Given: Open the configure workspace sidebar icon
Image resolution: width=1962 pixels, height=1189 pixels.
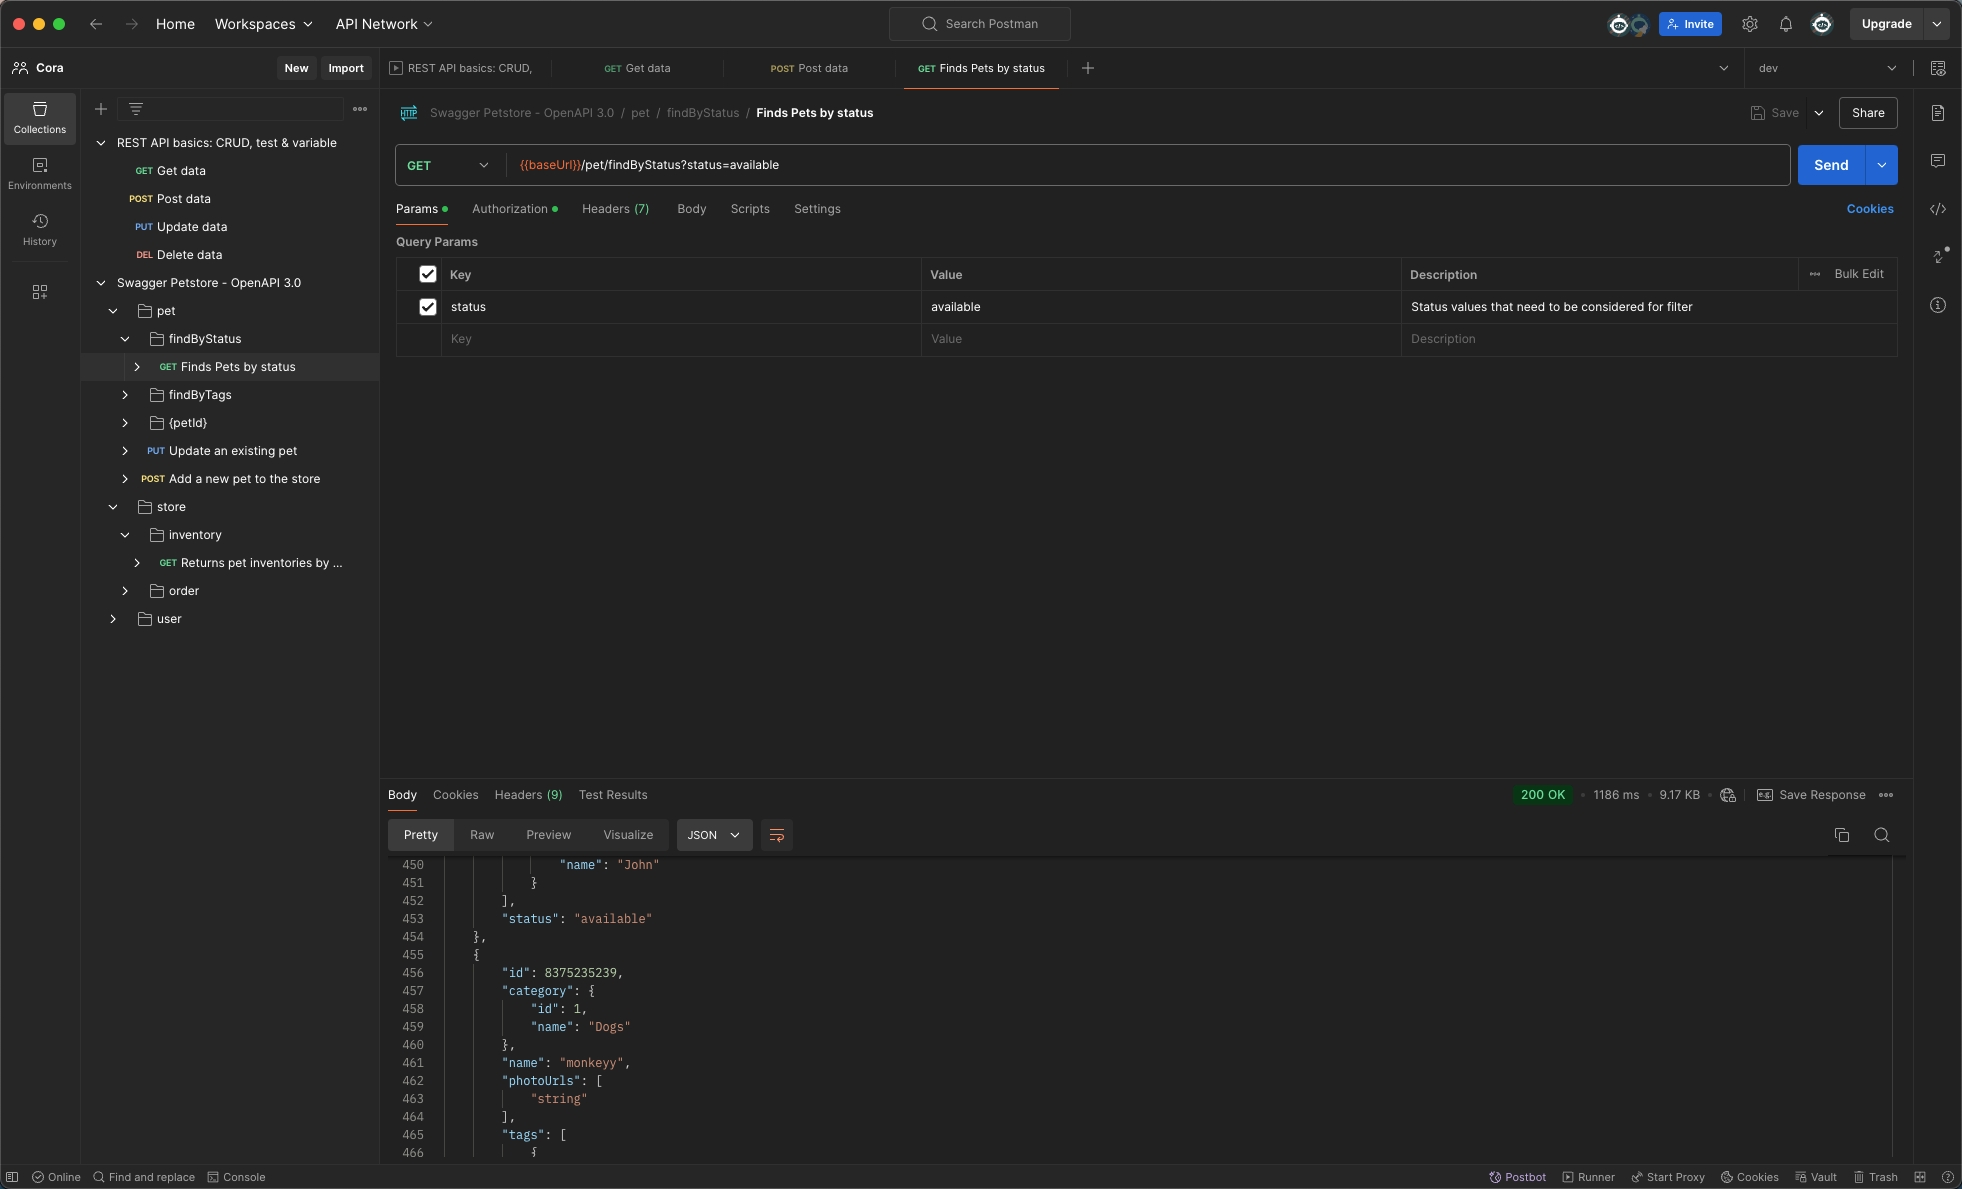Looking at the screenshot, I should (x=40, y=292).
